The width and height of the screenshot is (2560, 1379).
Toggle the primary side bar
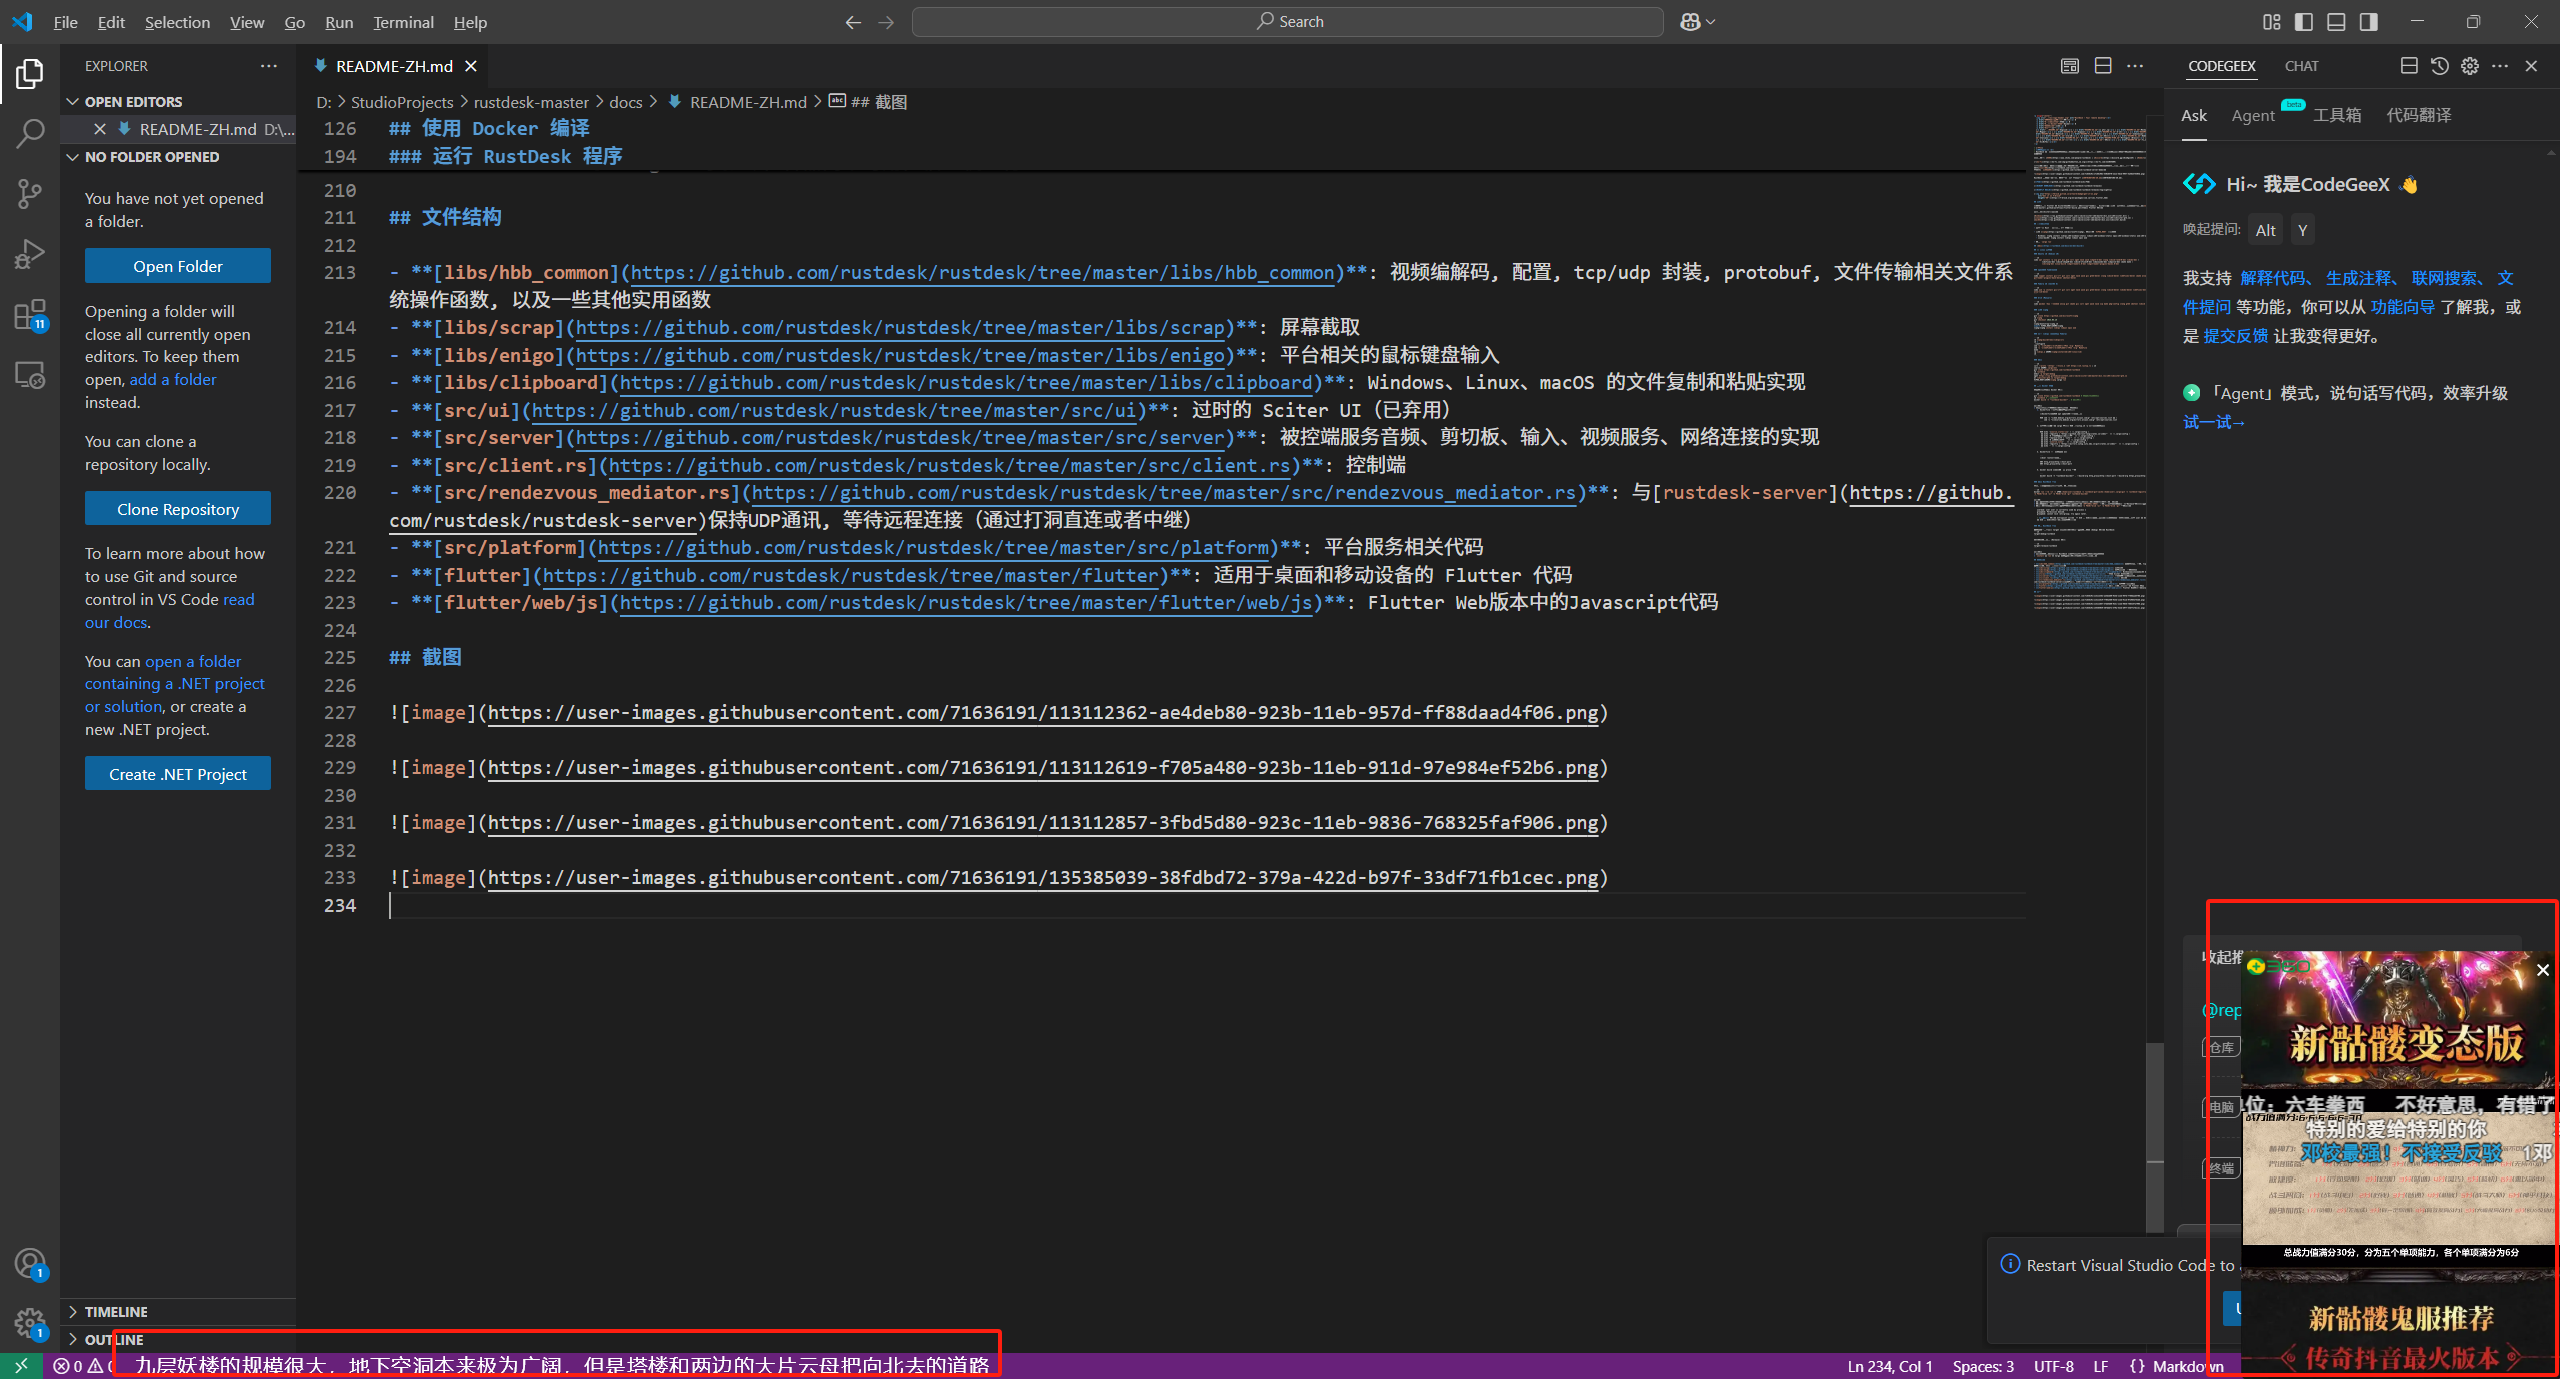pos(2304,22)
